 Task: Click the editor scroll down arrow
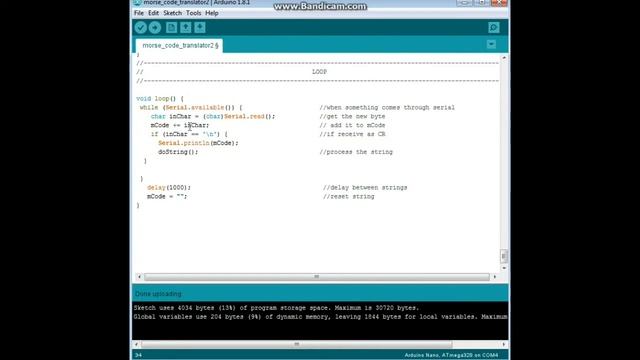pyautogui.click(x=504, y=268)
